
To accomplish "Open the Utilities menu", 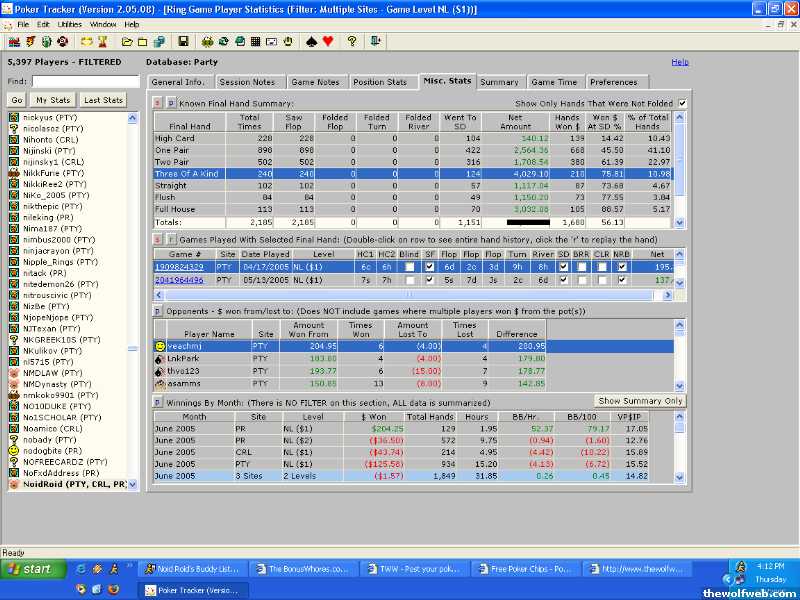I will click(x=70, y=24).
